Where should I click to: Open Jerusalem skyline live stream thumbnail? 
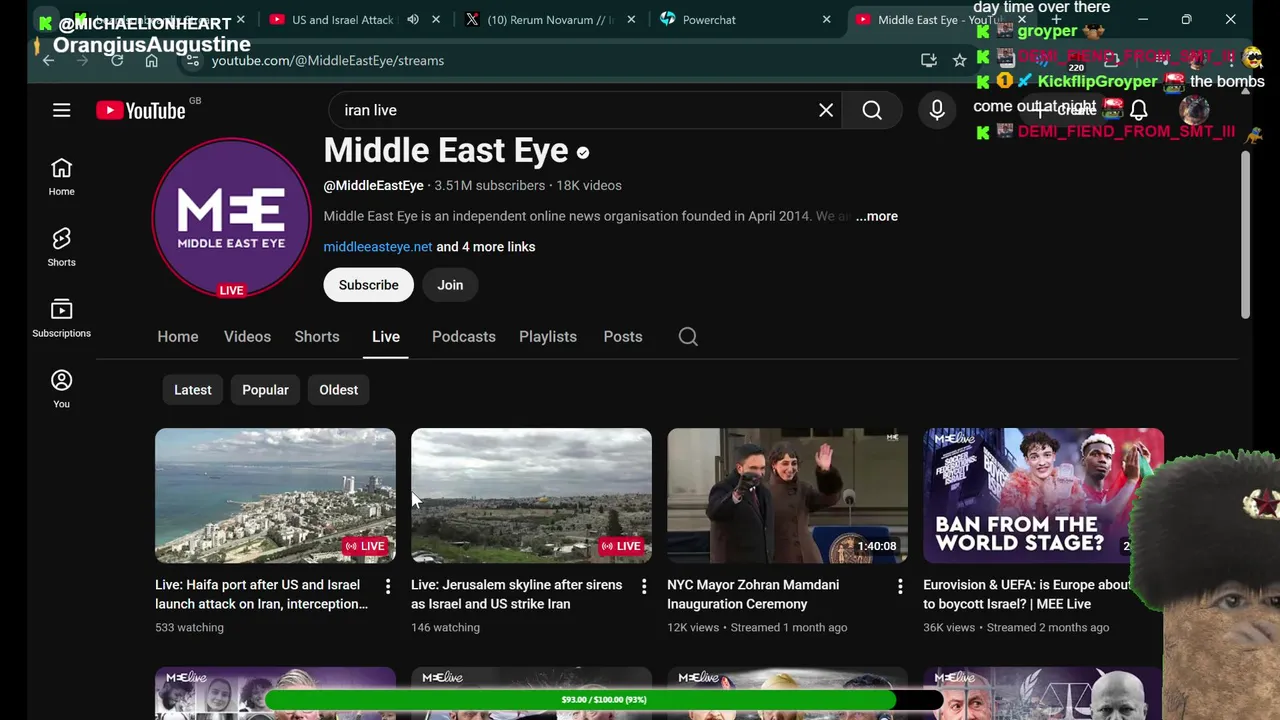pos(531,496)
